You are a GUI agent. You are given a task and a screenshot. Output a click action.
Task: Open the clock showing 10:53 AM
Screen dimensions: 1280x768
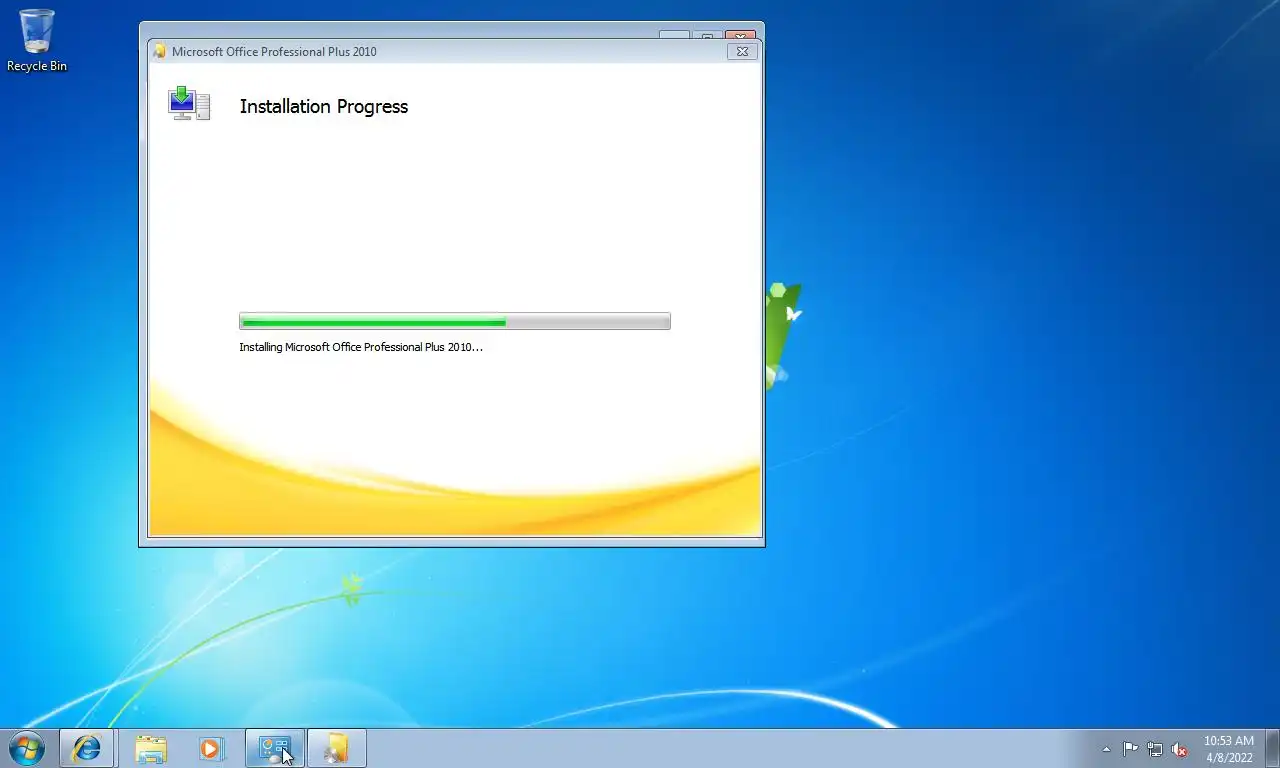pyautogui.click(x=1228, y=749)
